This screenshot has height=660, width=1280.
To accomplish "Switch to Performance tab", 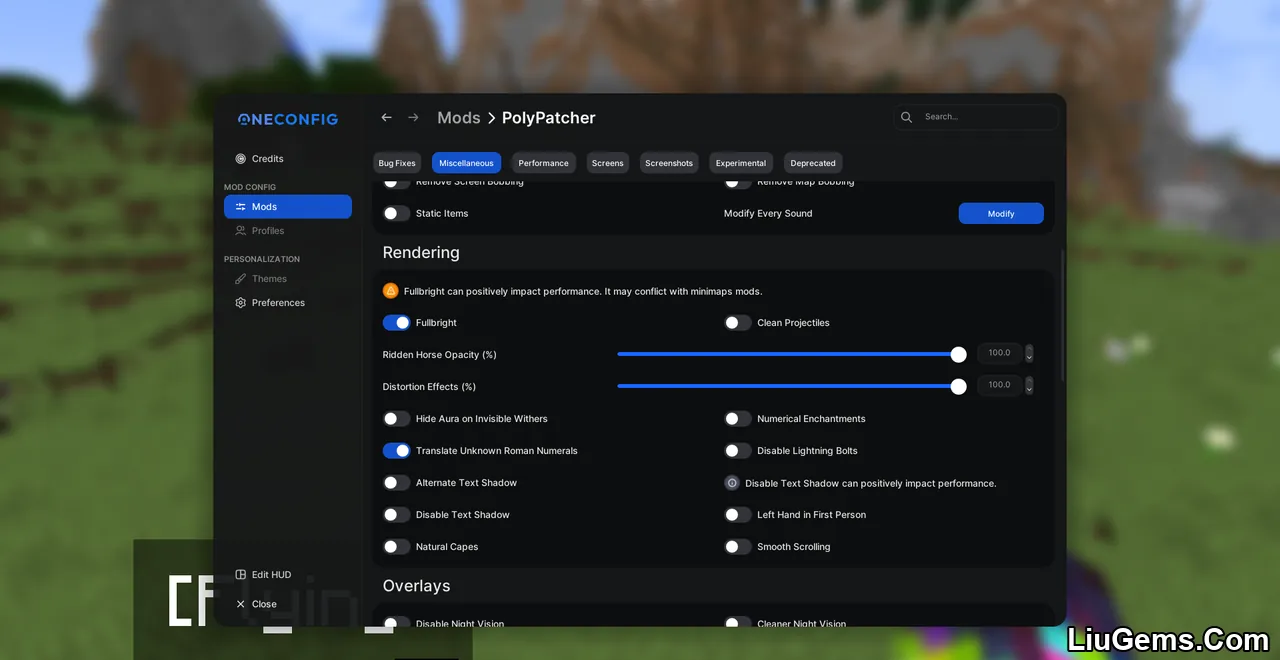I will (x=543, y=163).
